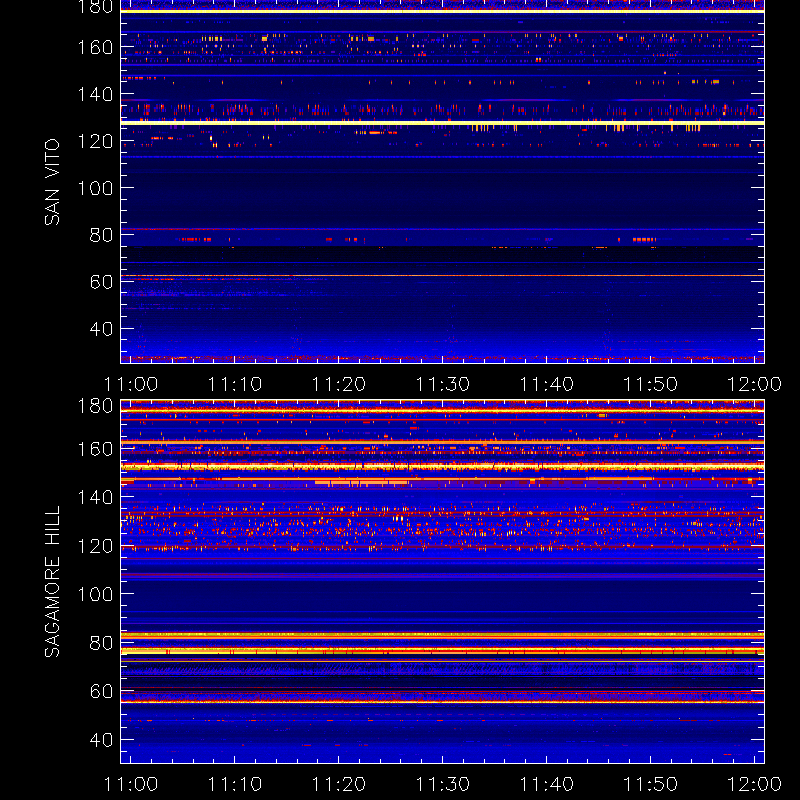
Task: Click the 80 tick on San Vito axis
Action: click(101, 235)
